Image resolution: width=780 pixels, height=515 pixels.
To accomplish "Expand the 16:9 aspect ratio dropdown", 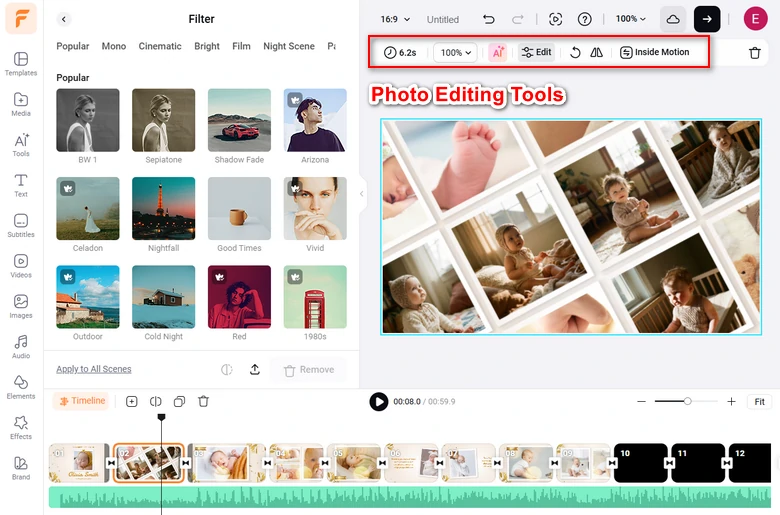I will pyautogui.click(x=395, y=19).
